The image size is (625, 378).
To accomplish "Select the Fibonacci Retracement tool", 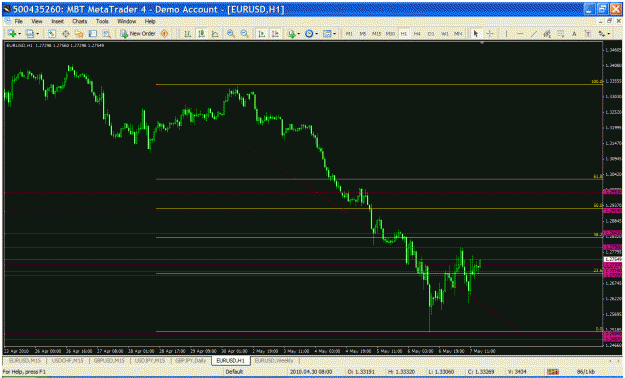I will pos(560,34).
